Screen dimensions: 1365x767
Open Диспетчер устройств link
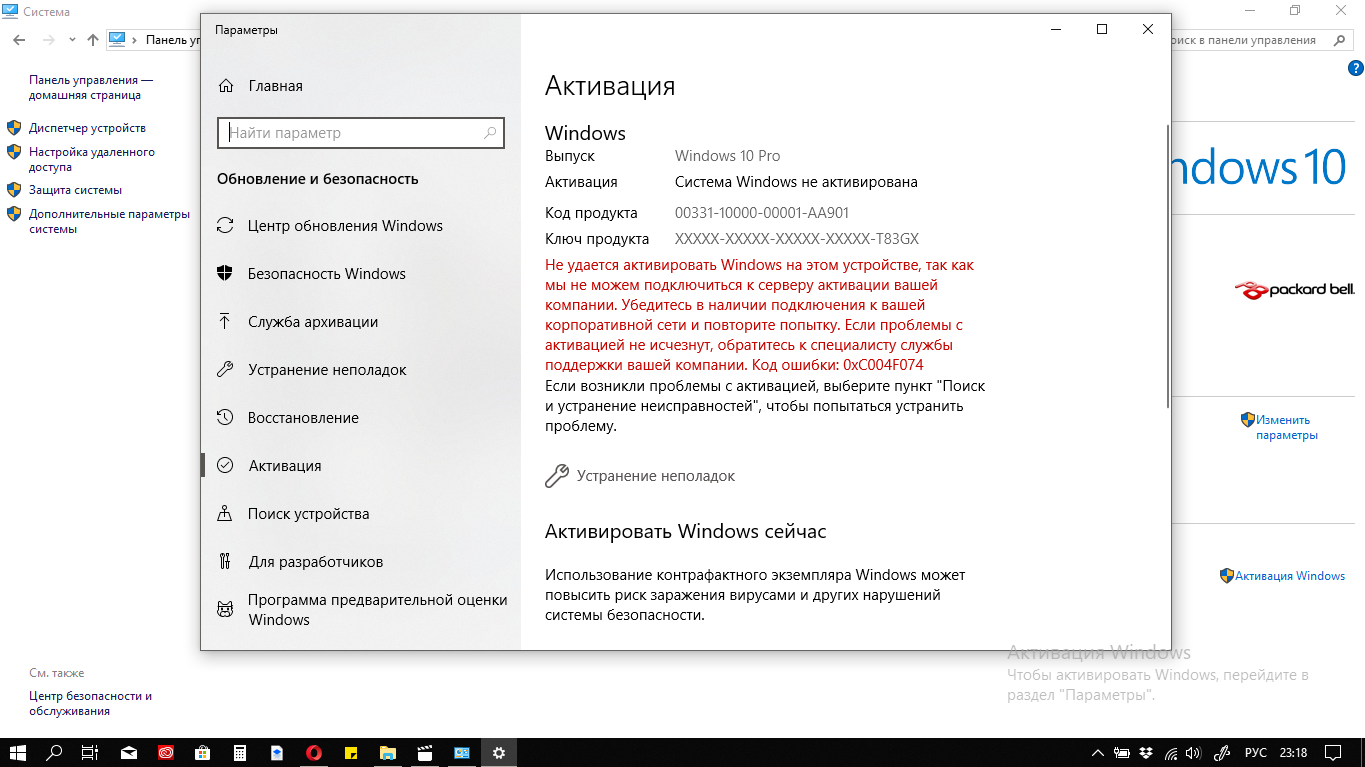[x=87, y=128]
